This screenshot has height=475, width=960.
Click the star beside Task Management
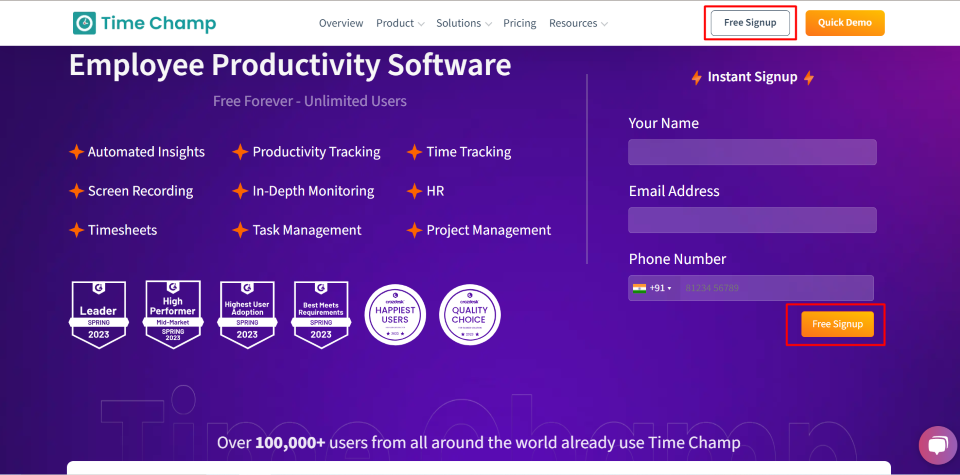coord(240,230)
